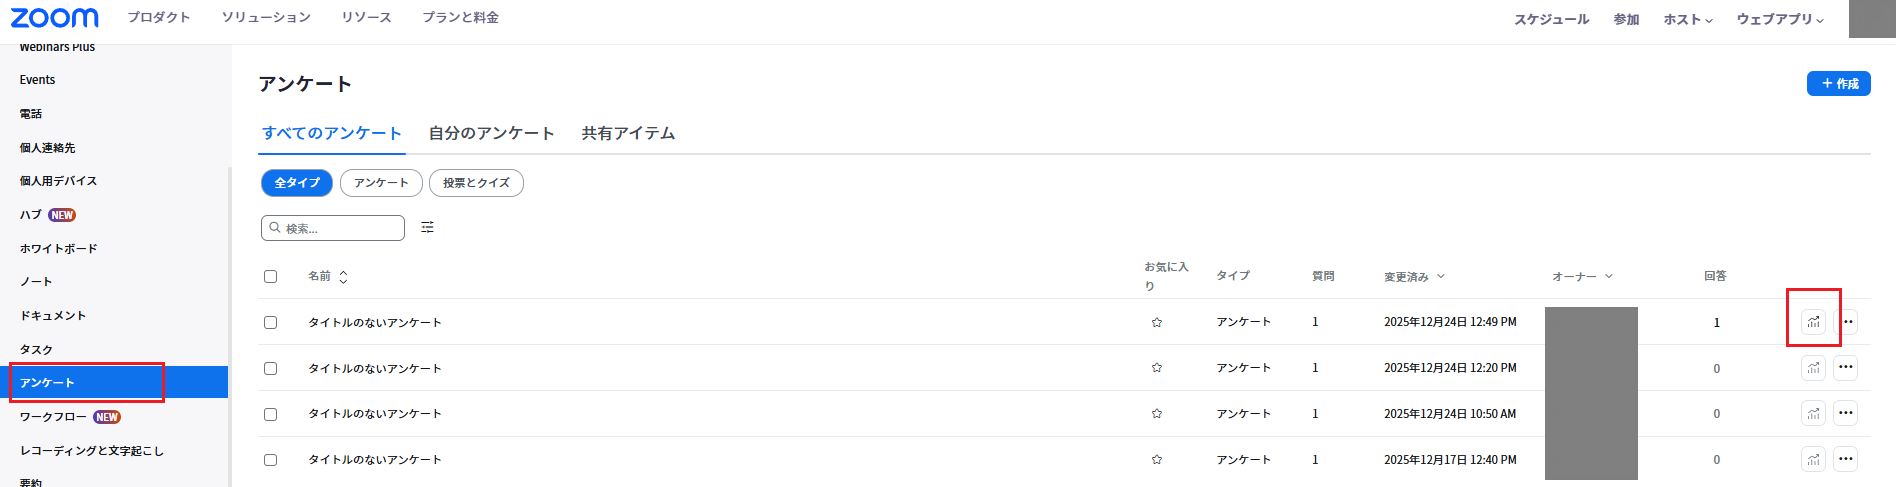Switch to the 自分のアンケート tab

point(491,133)
